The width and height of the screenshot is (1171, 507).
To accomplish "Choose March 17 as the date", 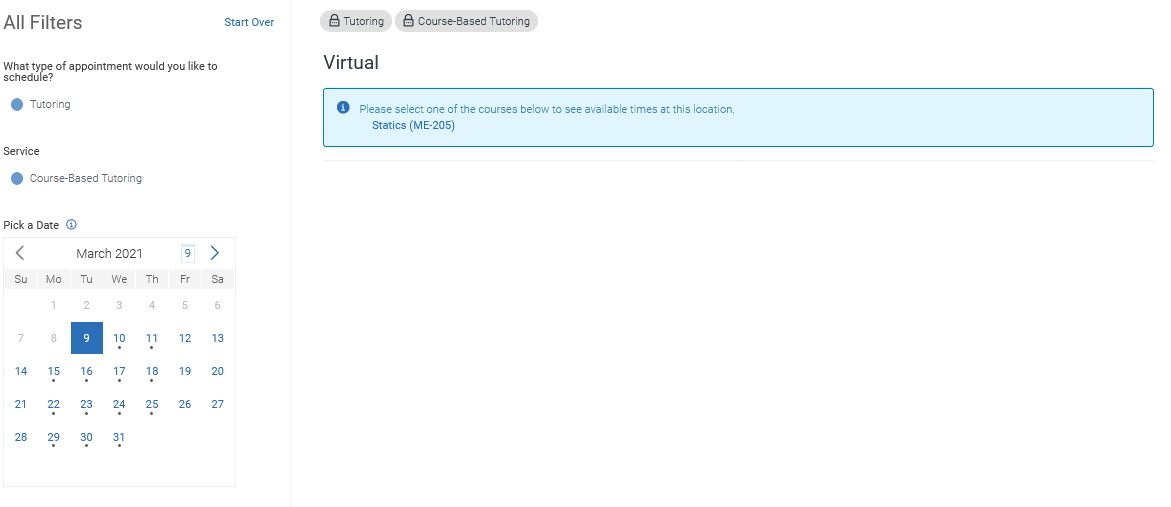I will coord(119,371).
